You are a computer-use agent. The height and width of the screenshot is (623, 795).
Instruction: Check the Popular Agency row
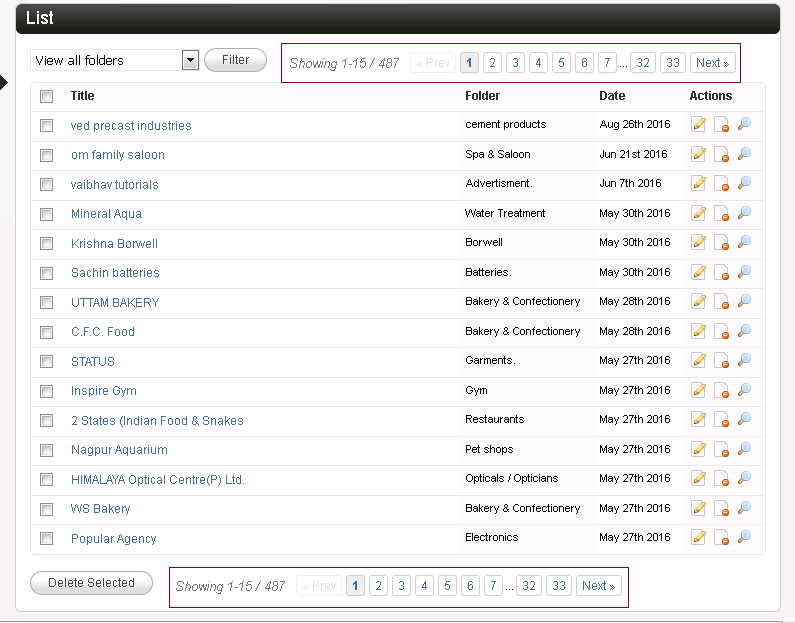click(x=47, y=538)
